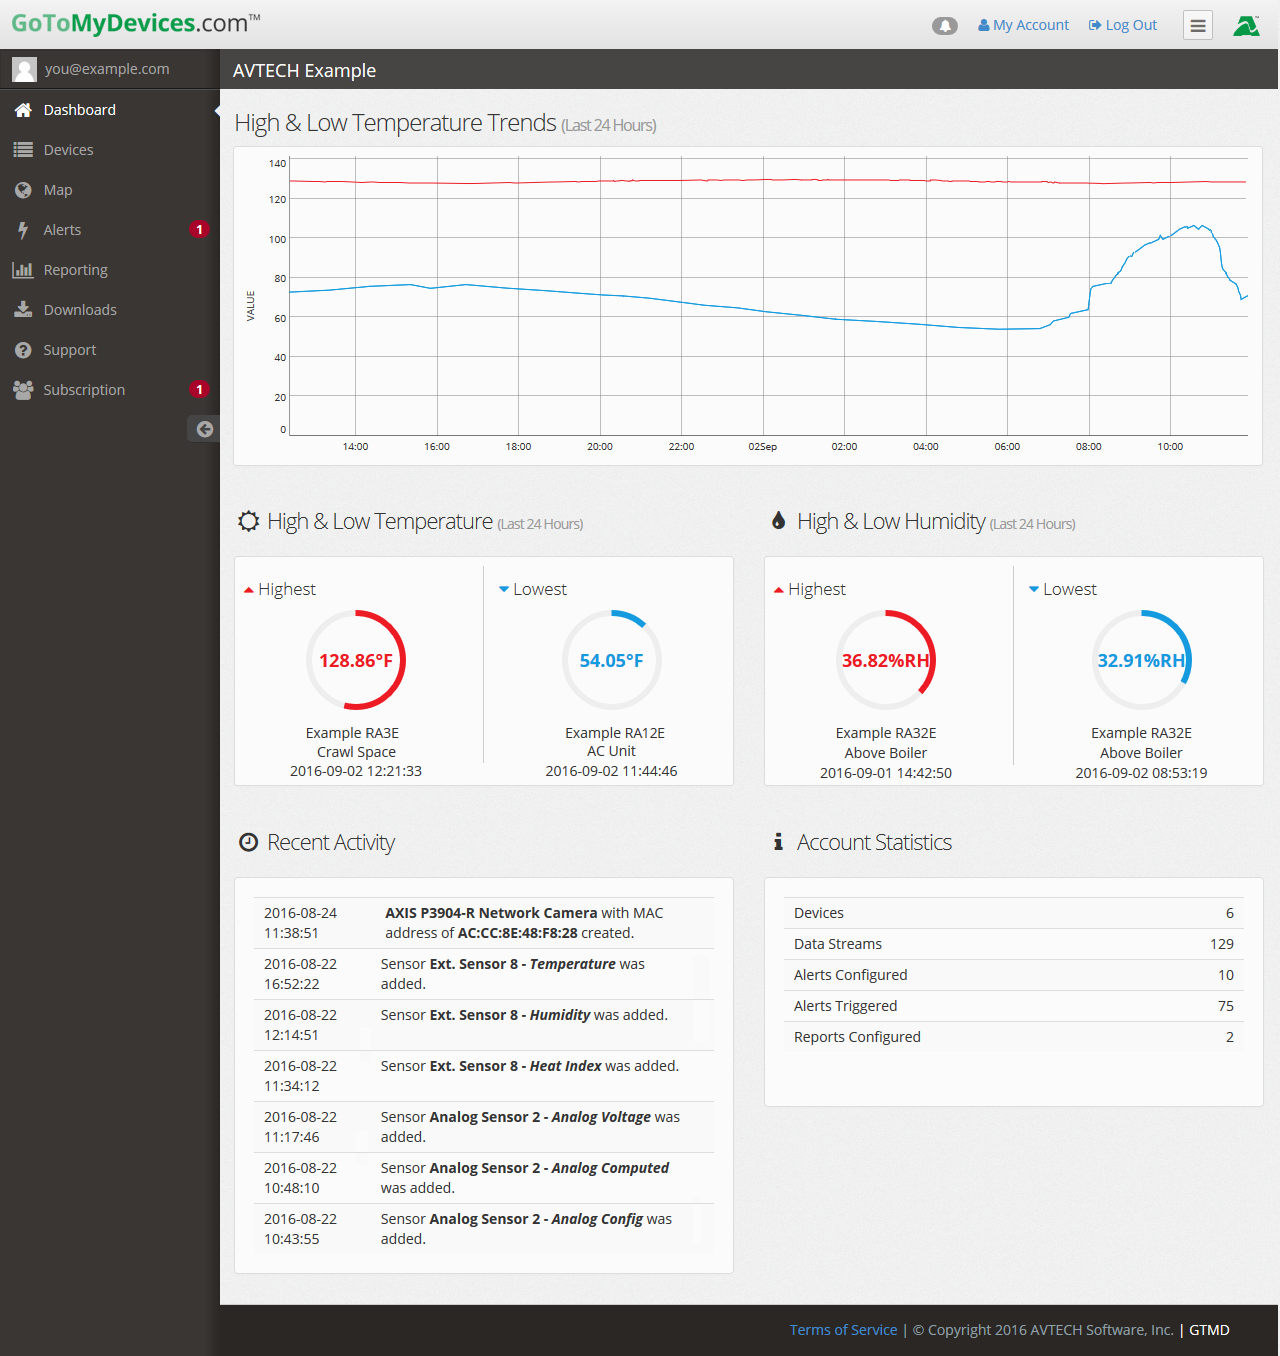
Task: Open Reporting from the sidebar
Action: pyautogui.click(x=75, y=270)
